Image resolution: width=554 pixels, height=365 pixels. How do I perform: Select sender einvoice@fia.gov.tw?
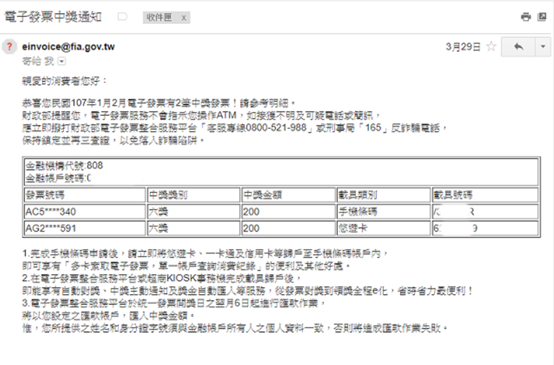point(68,47)
